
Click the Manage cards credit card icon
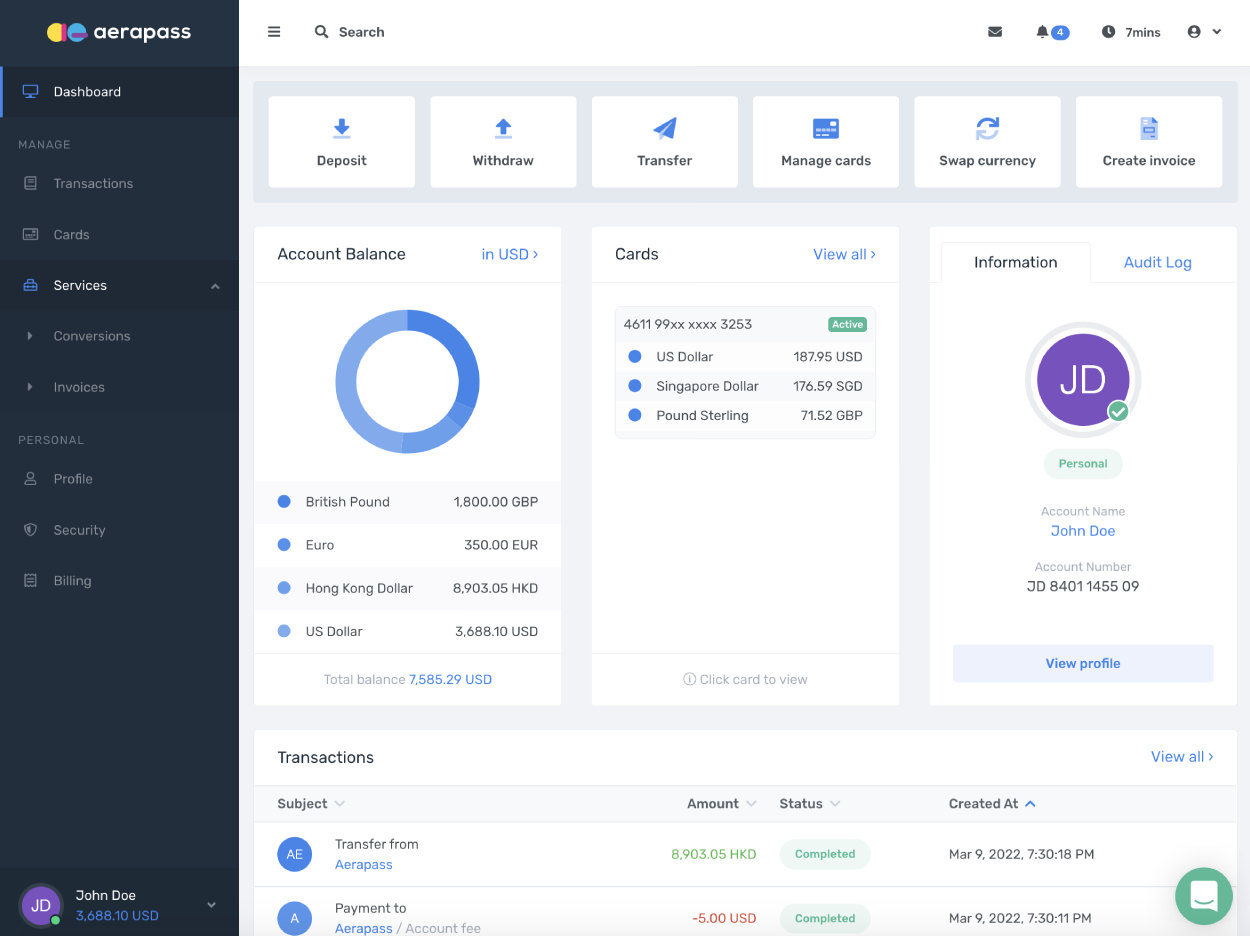(826, 128)
